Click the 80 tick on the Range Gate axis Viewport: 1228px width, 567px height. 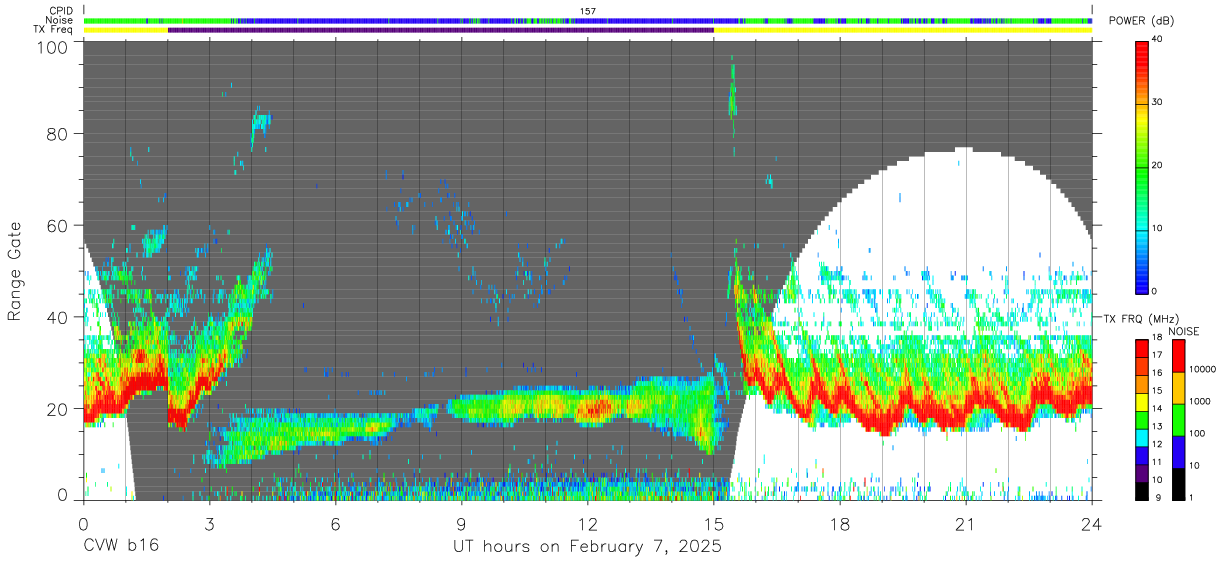(x=56, y=134)
